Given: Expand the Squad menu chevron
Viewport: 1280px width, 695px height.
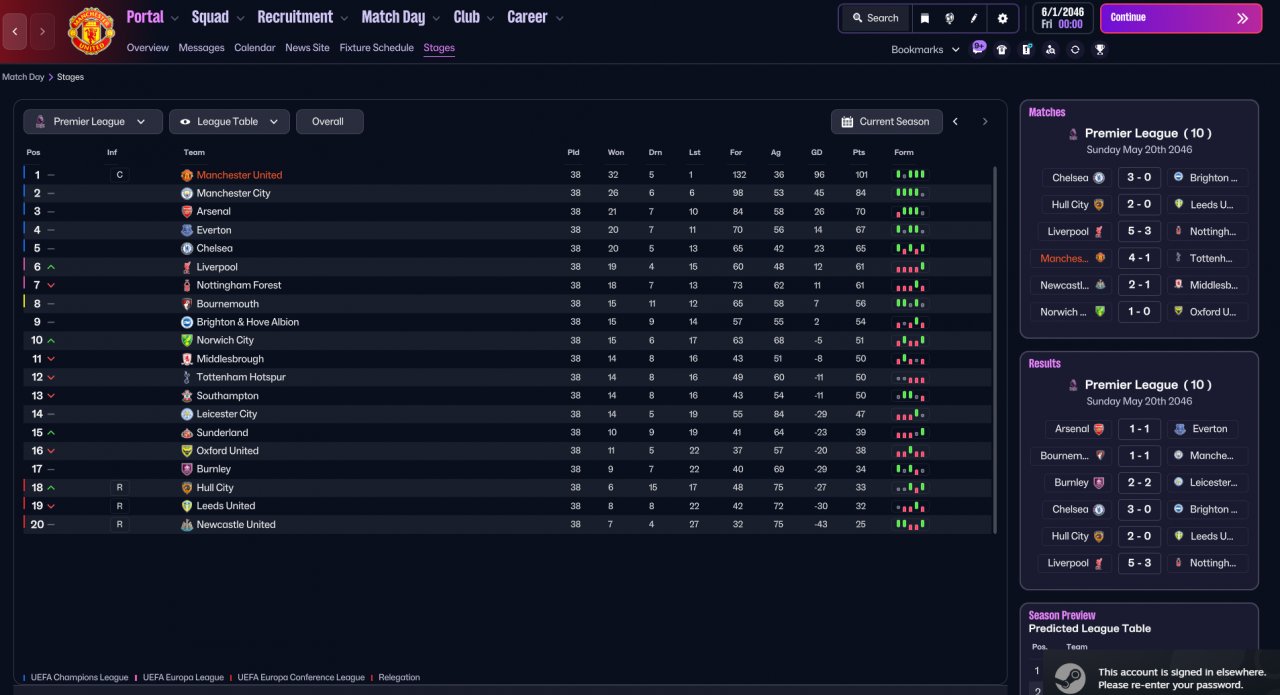Looking at the screenshot, I should point(240,18).
